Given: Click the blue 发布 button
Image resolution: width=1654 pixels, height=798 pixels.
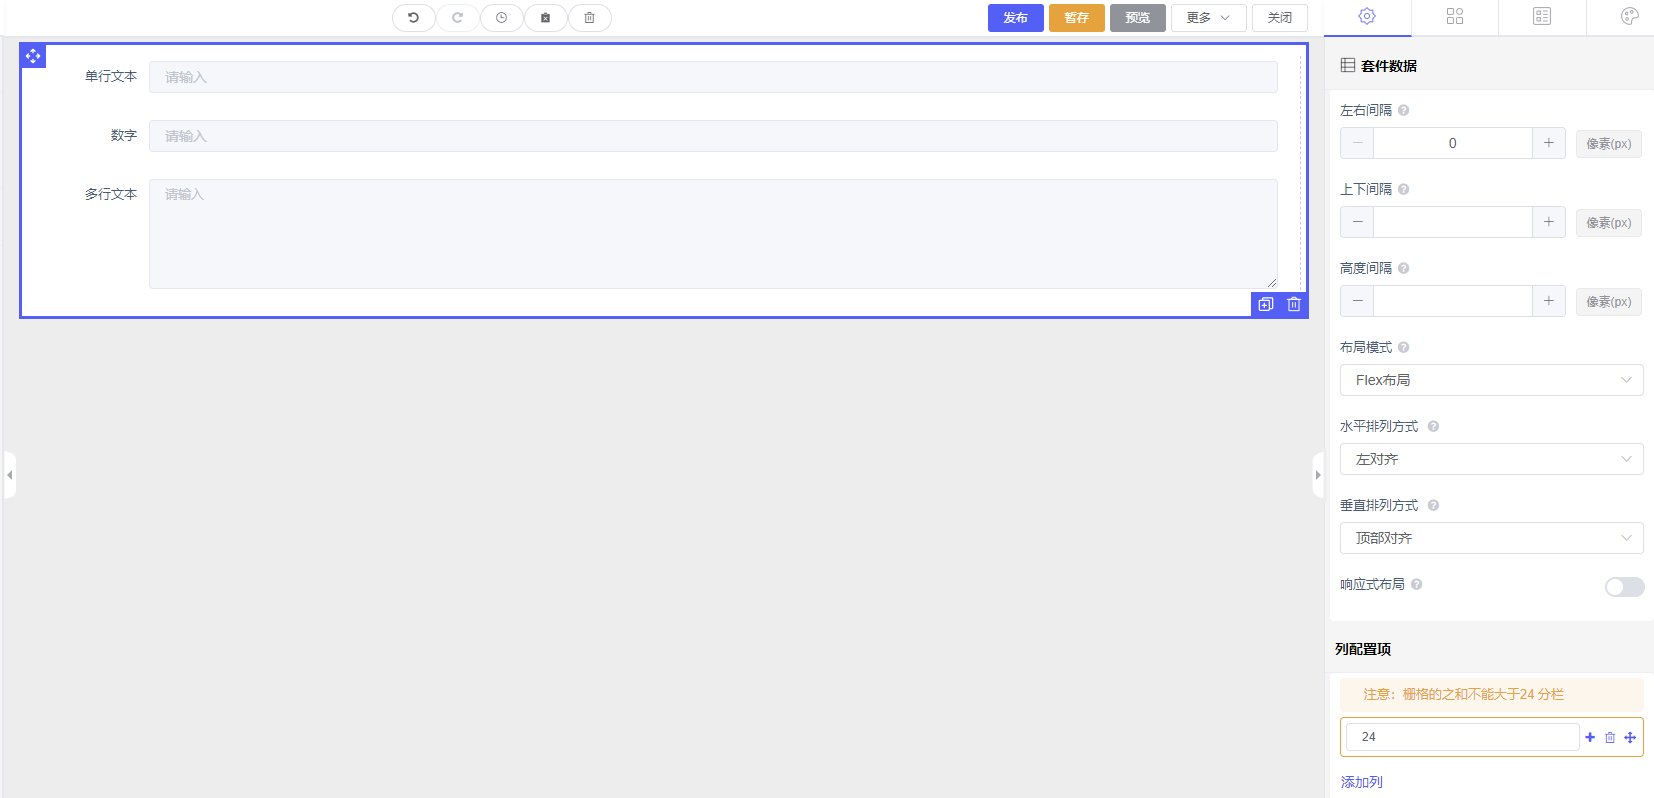Looking at the screenshot, I should click(x=1015, y=18).
